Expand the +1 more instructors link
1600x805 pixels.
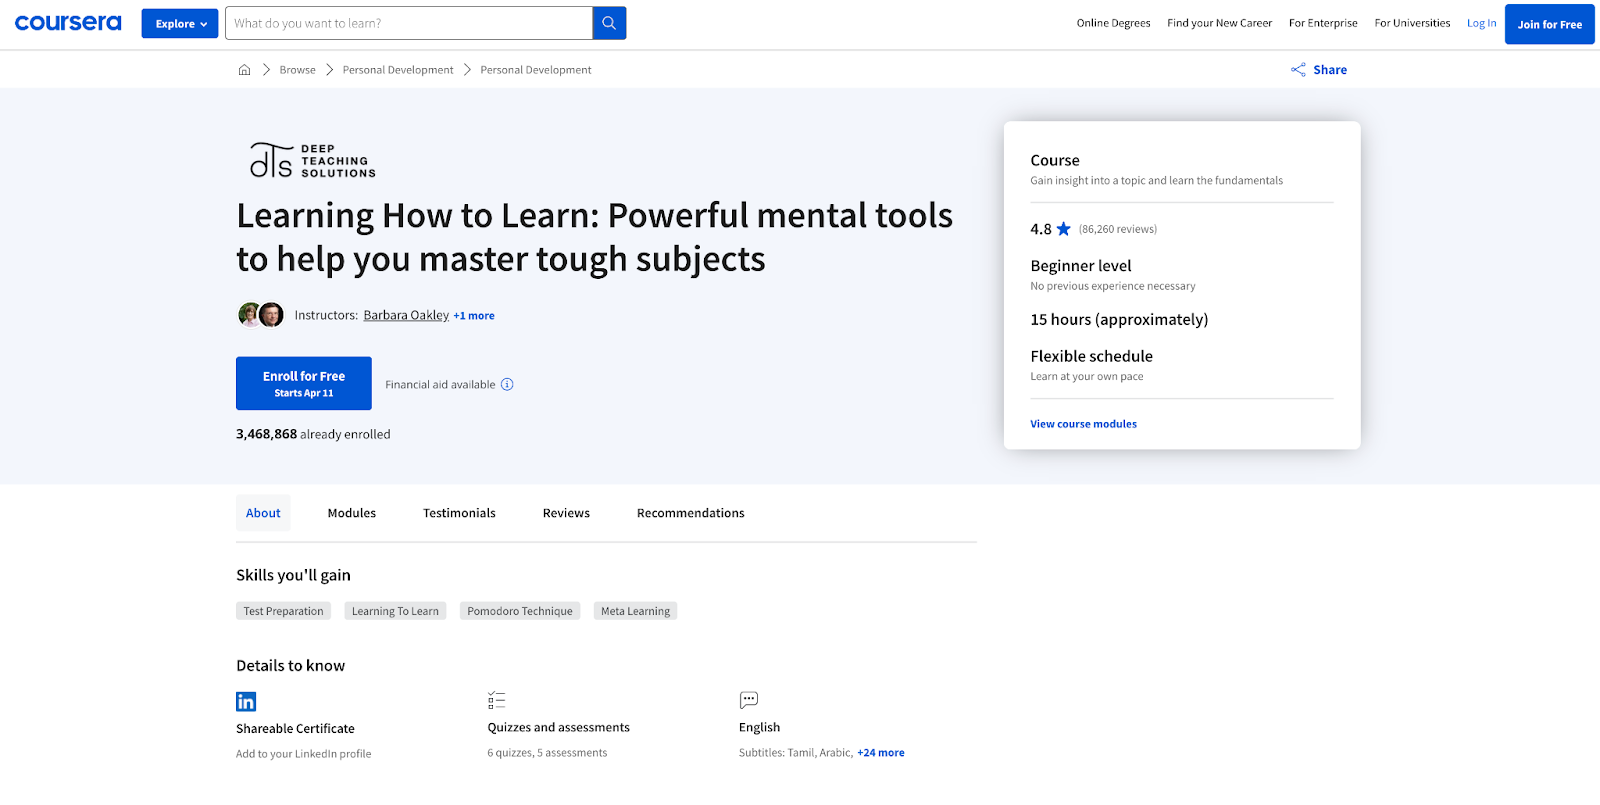click(474, 316)
